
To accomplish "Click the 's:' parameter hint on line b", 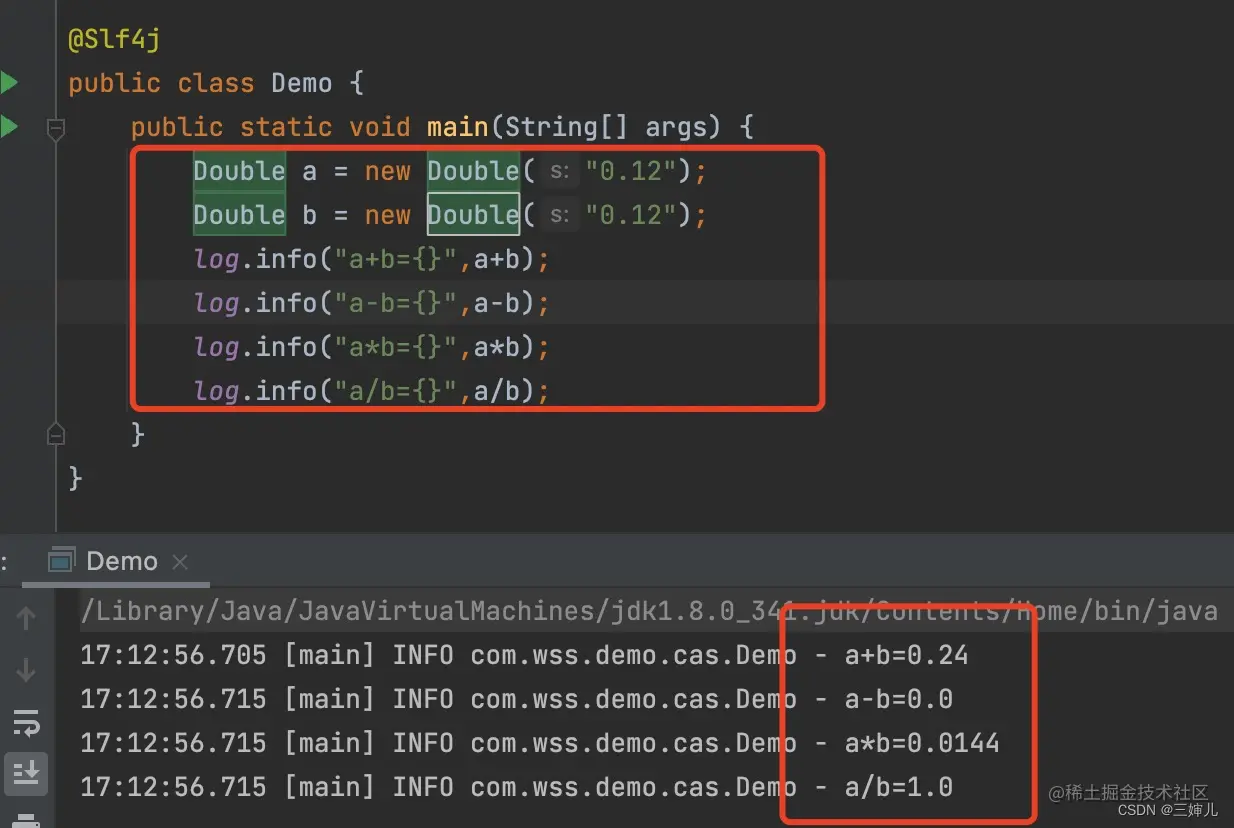I will (x=560, y=216).
